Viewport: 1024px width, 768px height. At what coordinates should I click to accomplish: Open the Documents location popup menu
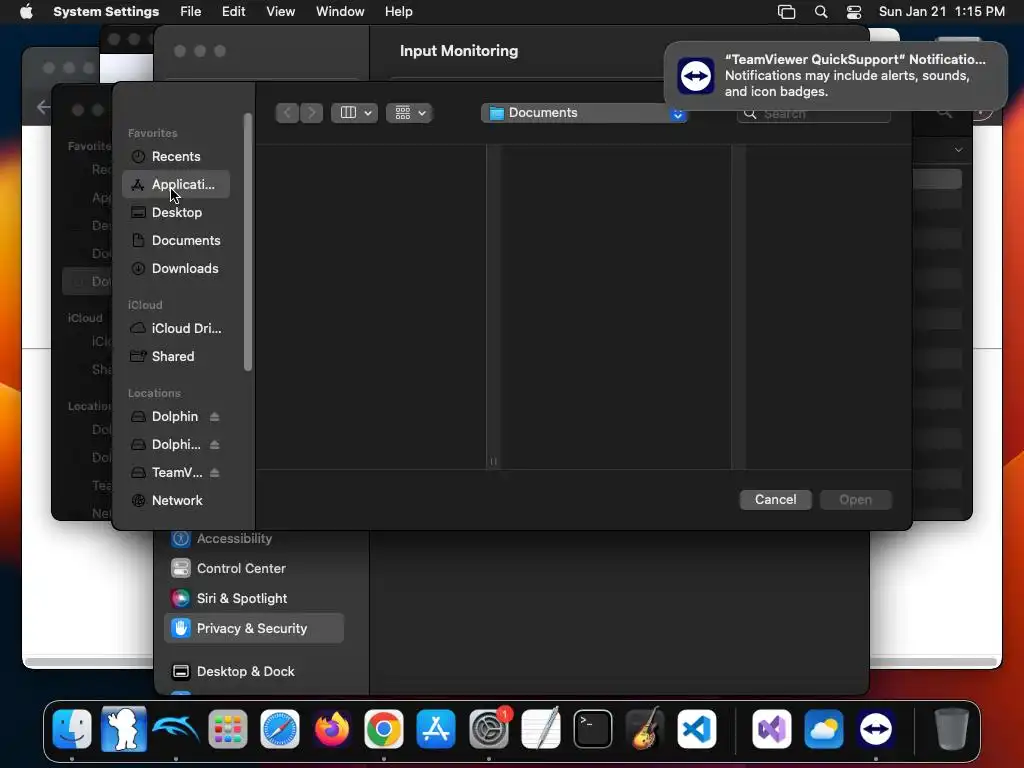pos(584,113)
